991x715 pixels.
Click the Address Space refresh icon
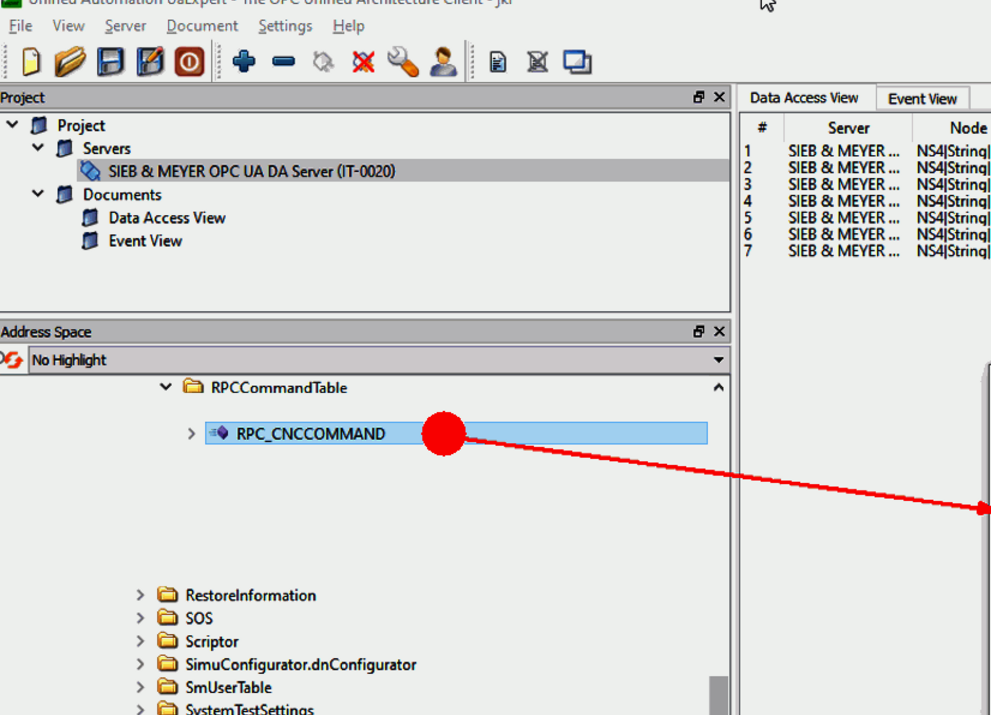[12, 360]
